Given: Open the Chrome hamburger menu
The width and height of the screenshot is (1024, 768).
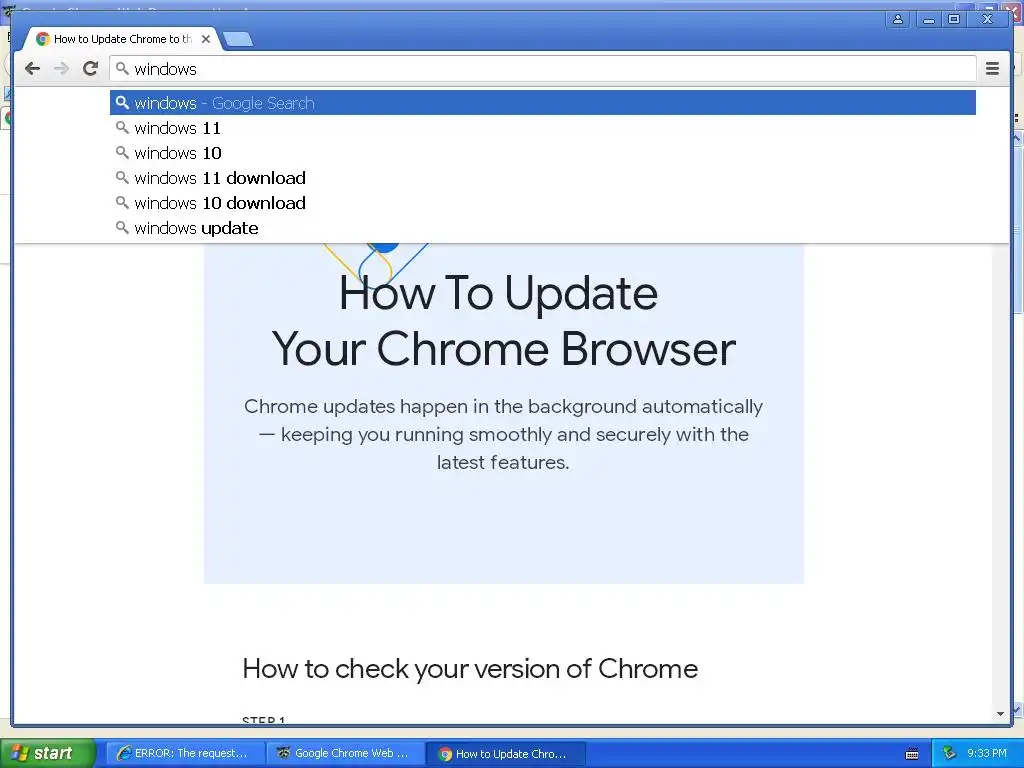Looking at the screenshot, I should pyautogui.click(x=992, y=69).
